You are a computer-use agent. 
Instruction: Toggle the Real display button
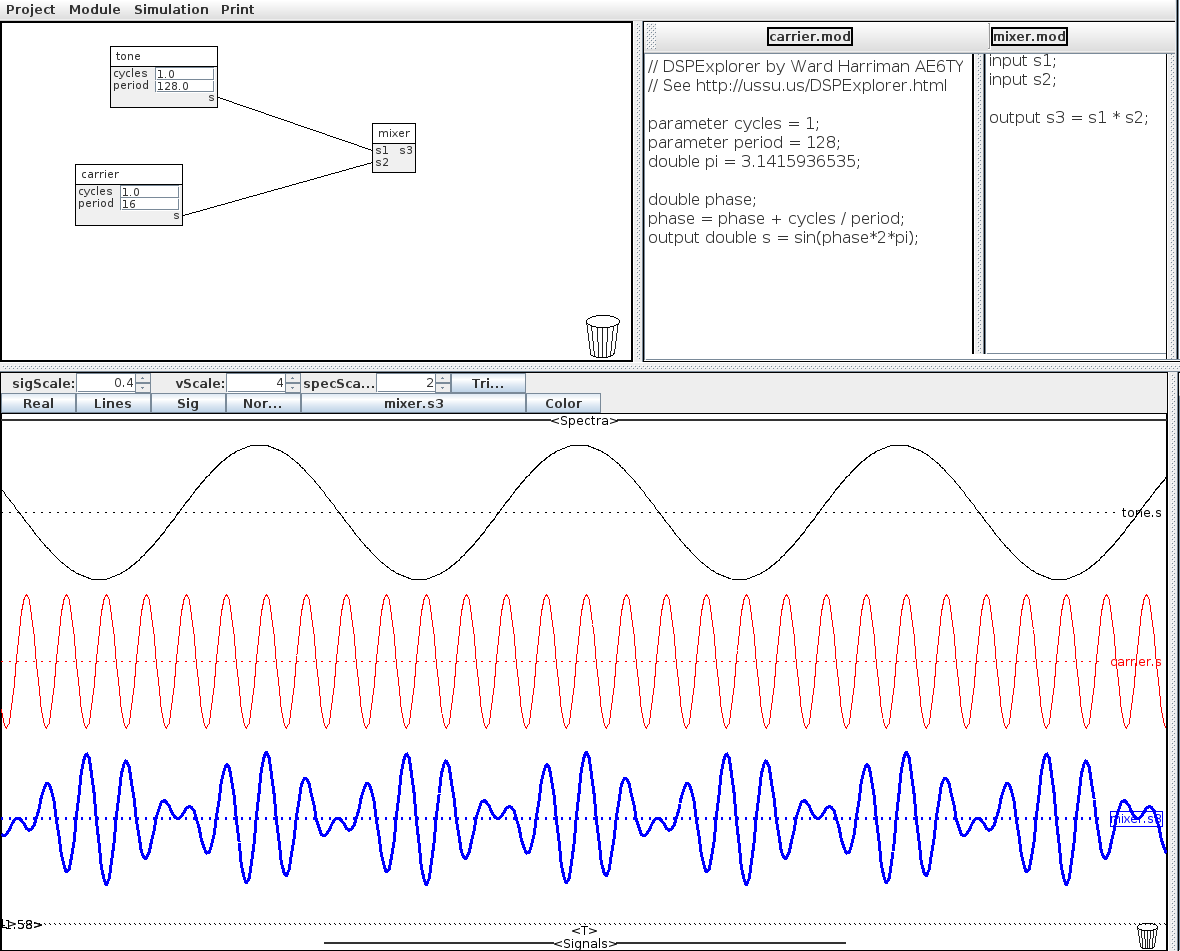(x=38, y=403)
